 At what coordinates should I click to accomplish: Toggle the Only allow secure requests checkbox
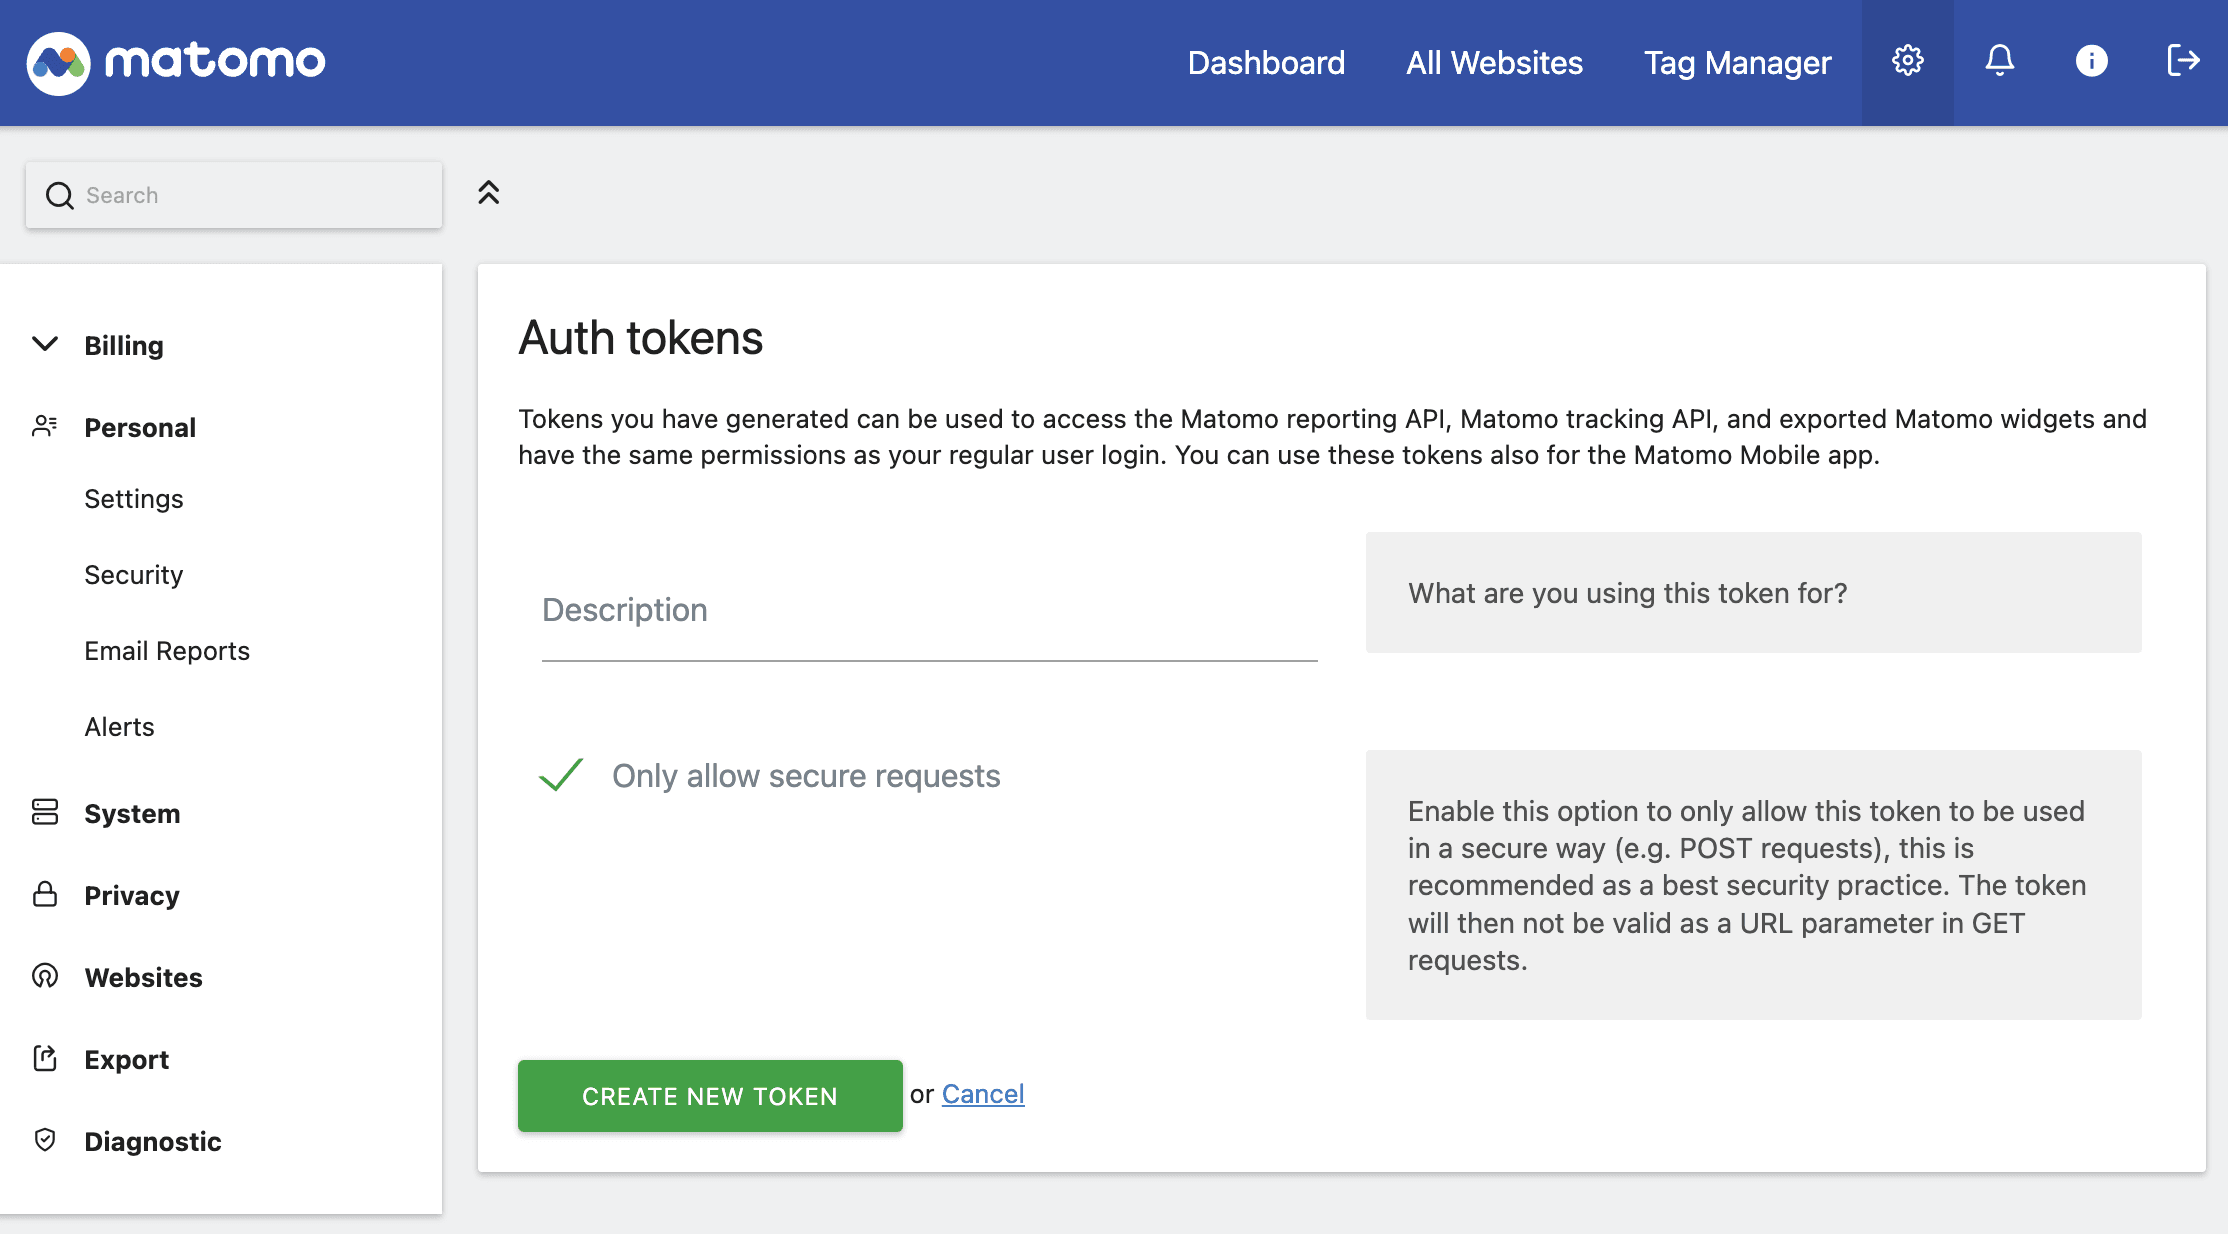pos(559,774)
